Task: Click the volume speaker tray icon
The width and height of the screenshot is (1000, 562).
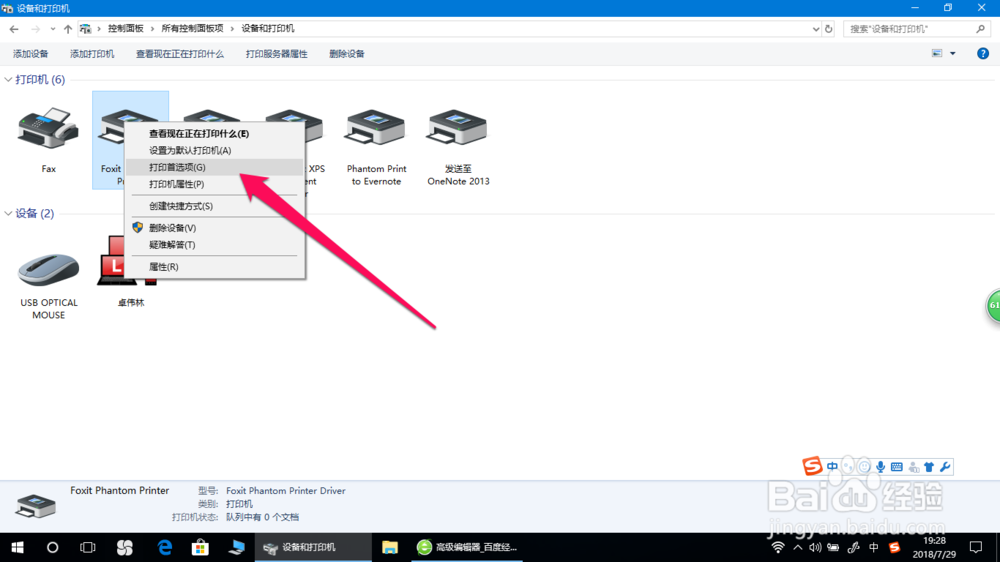Action: coord(815,547)
